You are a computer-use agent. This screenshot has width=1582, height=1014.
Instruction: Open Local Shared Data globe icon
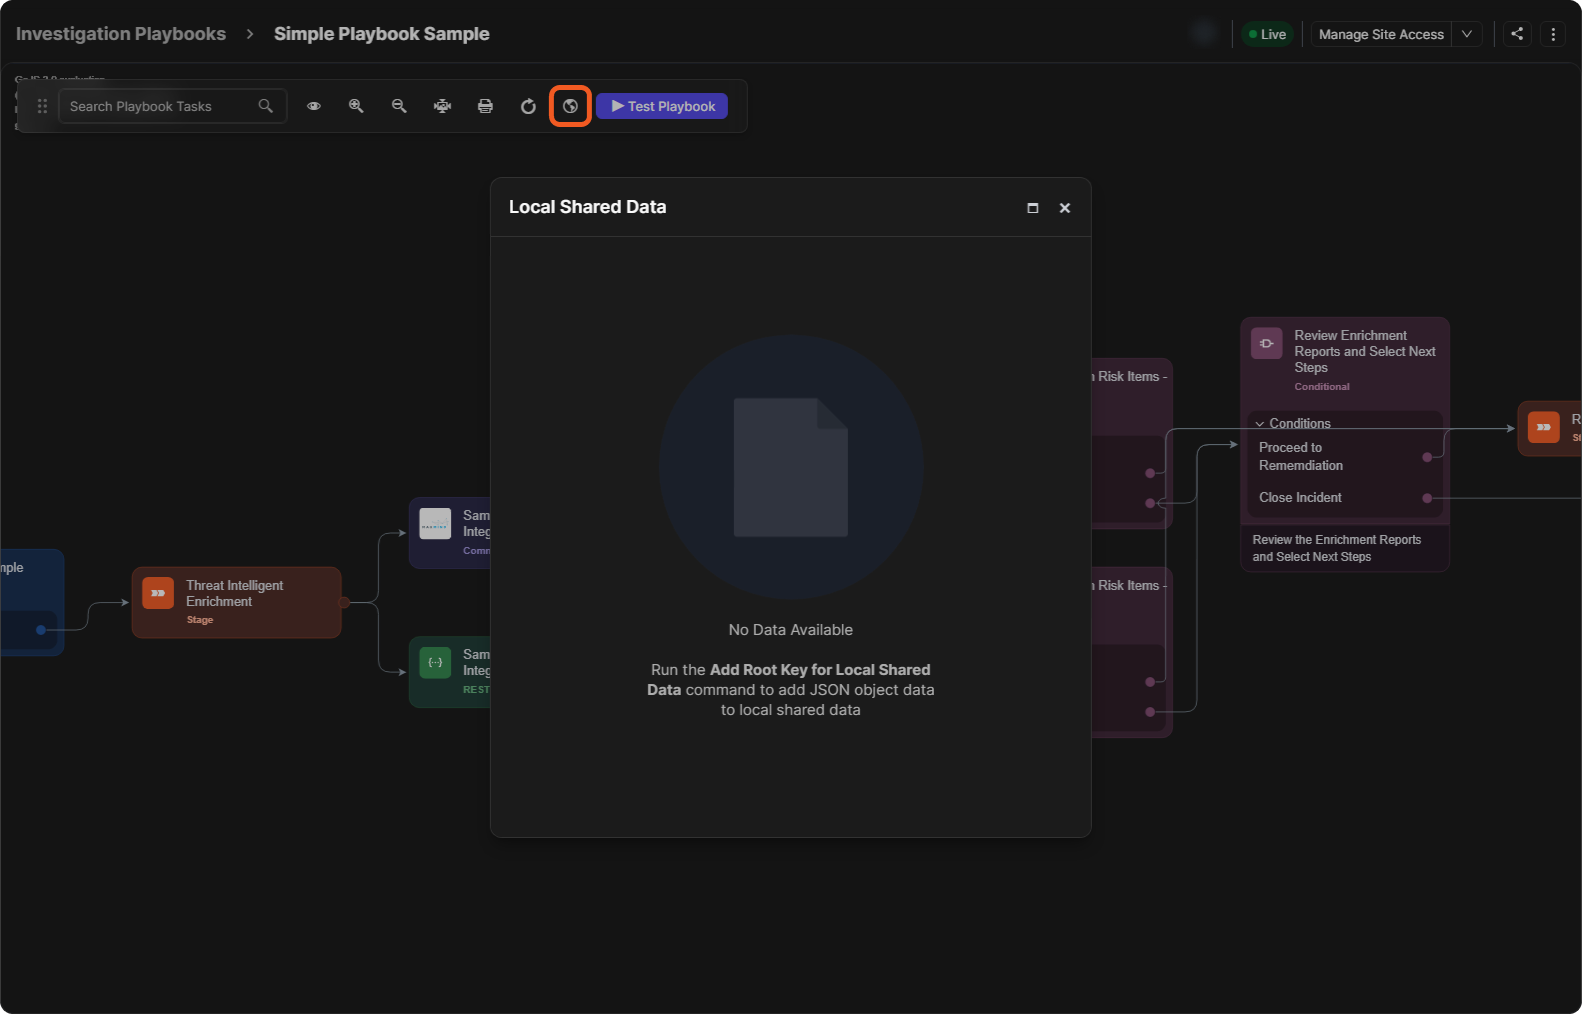[570, 106]
